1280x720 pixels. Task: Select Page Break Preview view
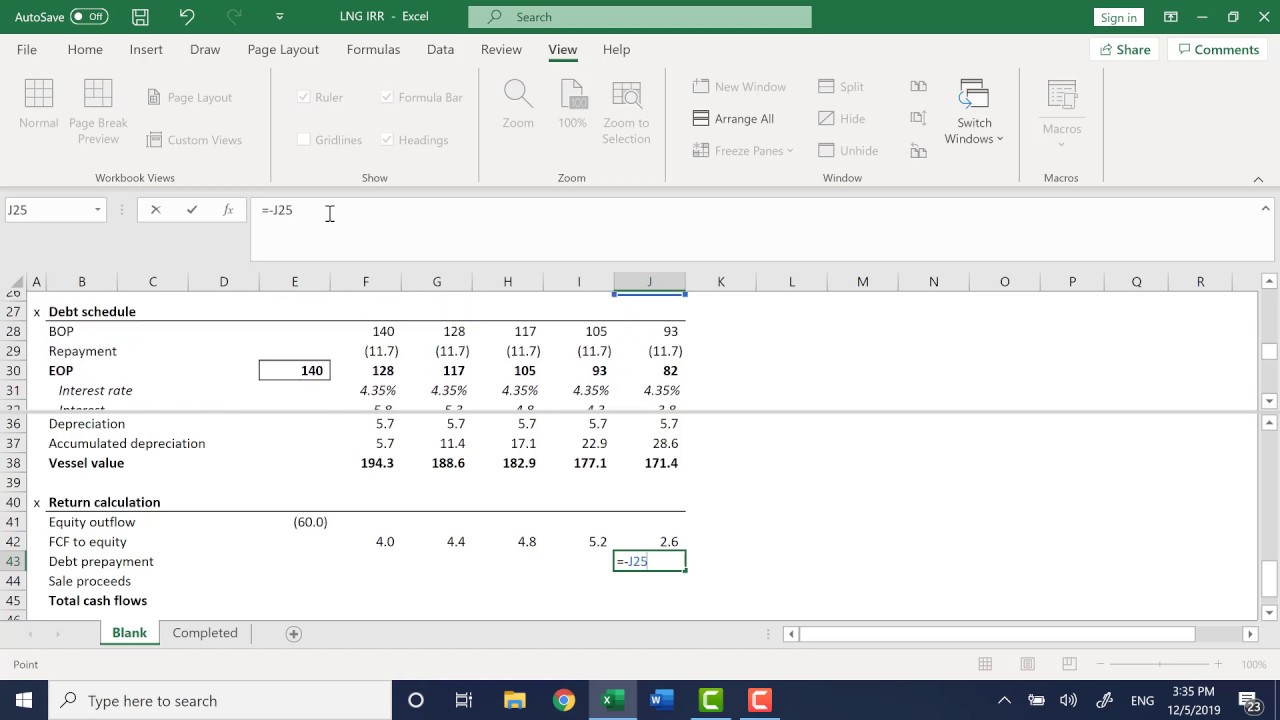[x=98, y=111]
